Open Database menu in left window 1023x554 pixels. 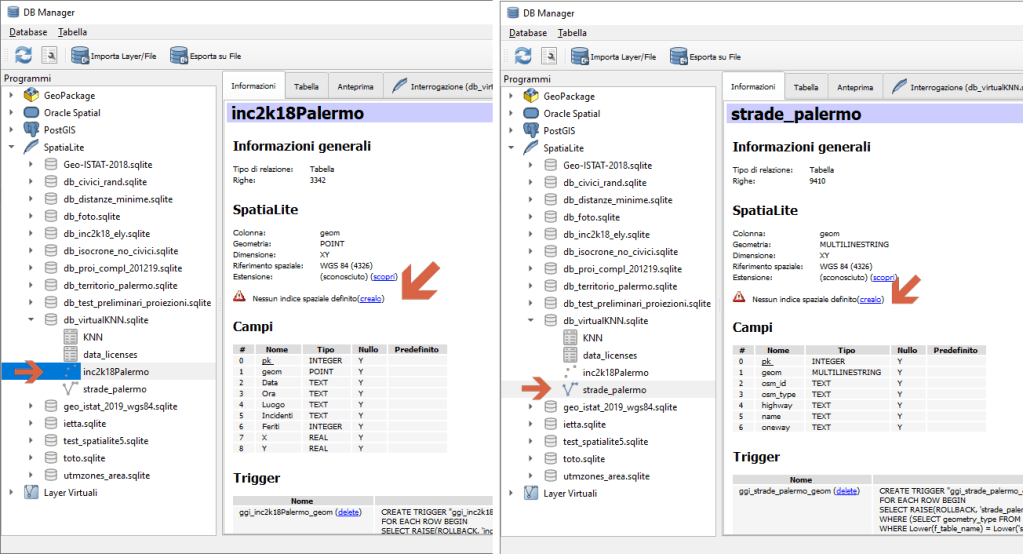pyautogui.click(x=28, y=33)
